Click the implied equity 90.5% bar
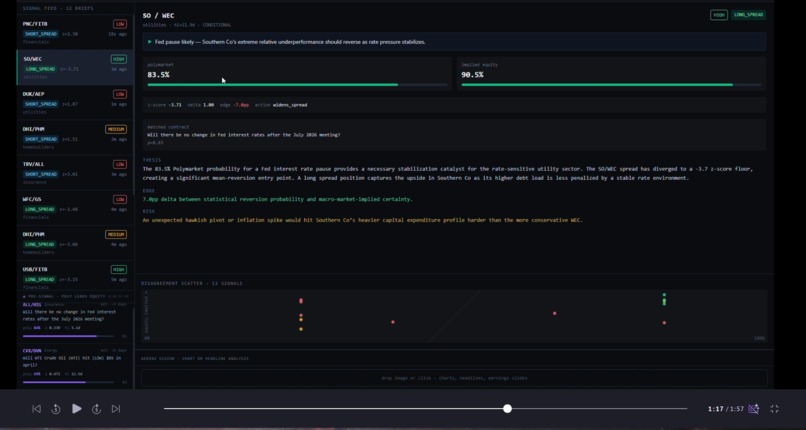This screenshot has height=430, width=806. [x=611, y=85]
